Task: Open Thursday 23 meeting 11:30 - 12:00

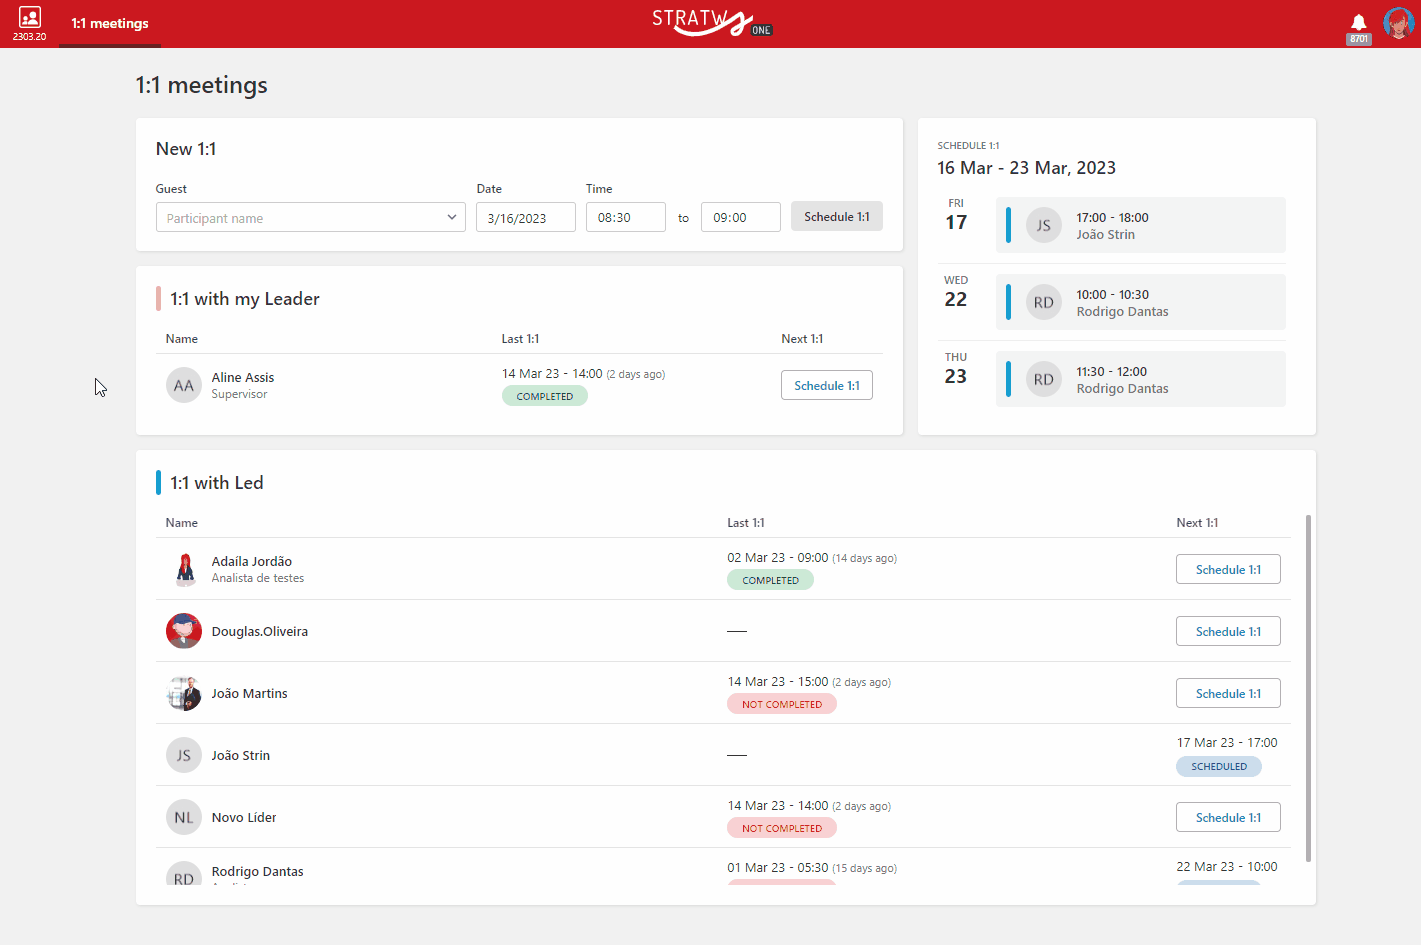Action: point(1141,379)
